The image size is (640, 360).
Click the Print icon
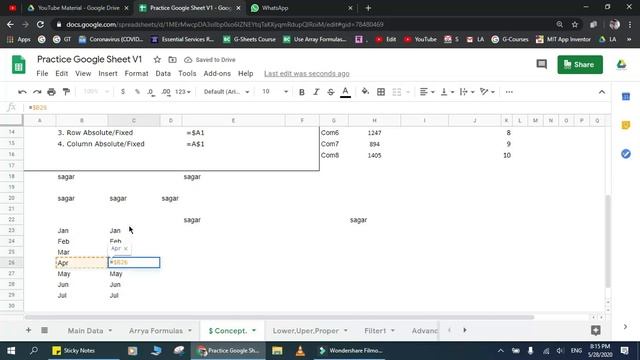[x=51, y=92]
